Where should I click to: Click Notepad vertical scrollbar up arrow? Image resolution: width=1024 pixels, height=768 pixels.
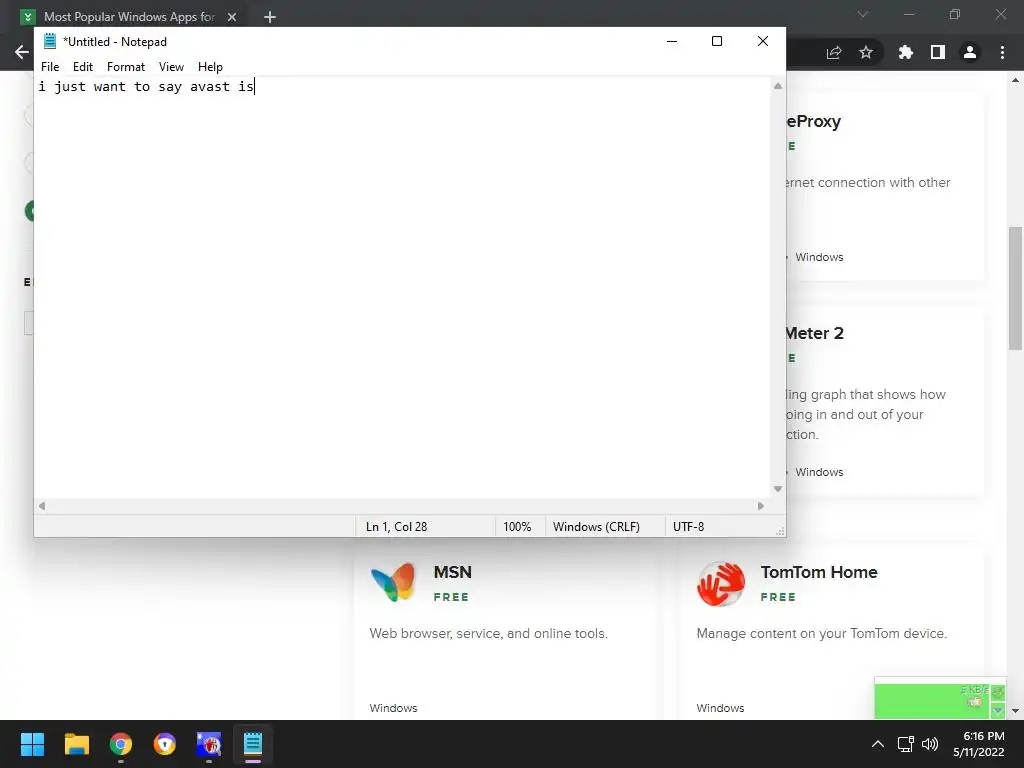click(x=778, y=86)
